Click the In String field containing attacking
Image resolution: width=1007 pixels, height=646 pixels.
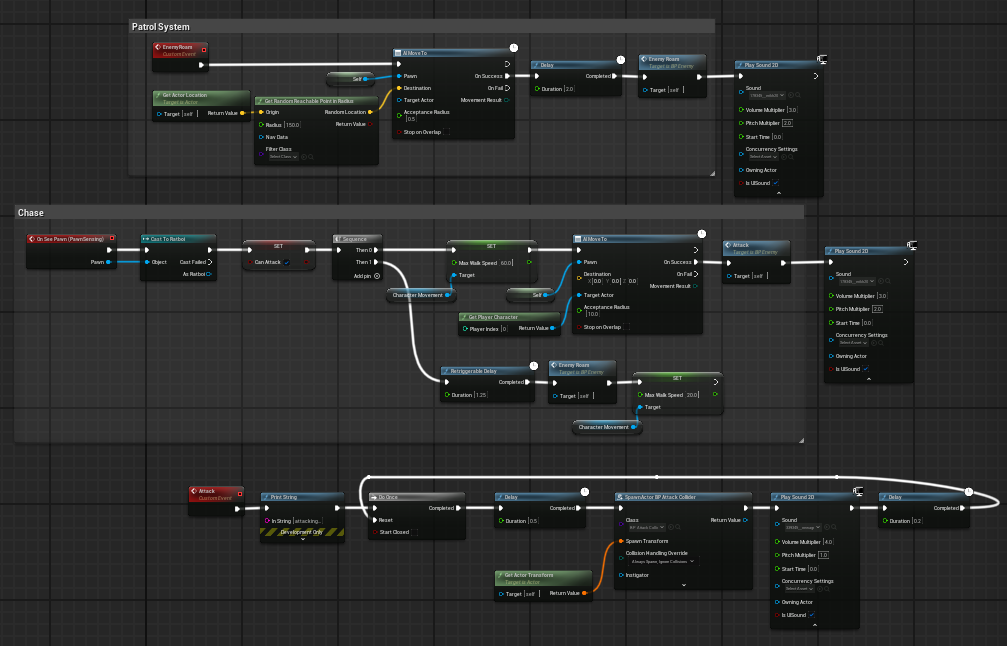tap(308, 521)
